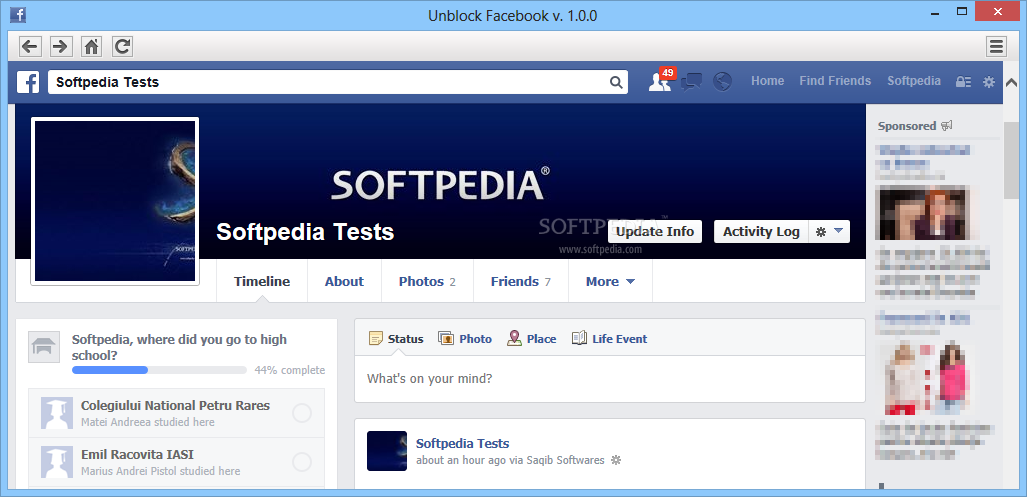Screen dimensions: 1027x497
Task: Click the high school building icon
Action: click(x=44, y=347)
